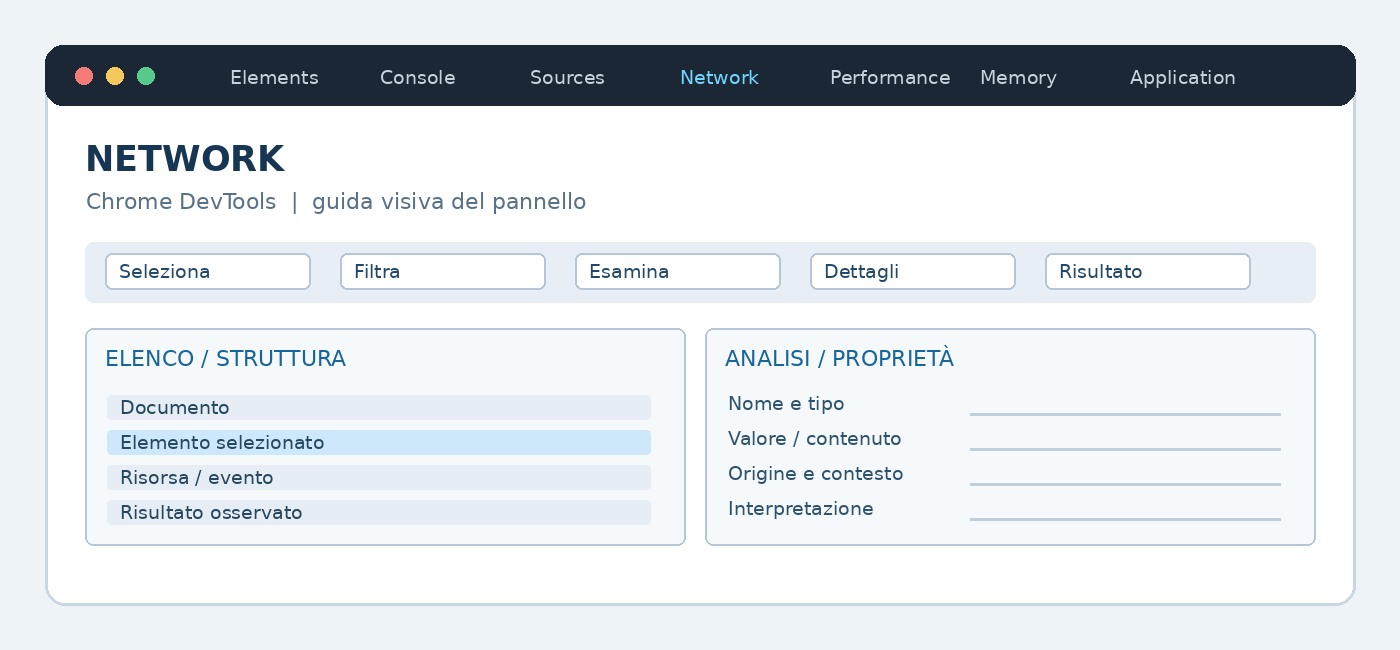The height and width of the screenshot is (650, 1400).
Task: Click the Seleziona step button
Action: click(x=208, y=272)
